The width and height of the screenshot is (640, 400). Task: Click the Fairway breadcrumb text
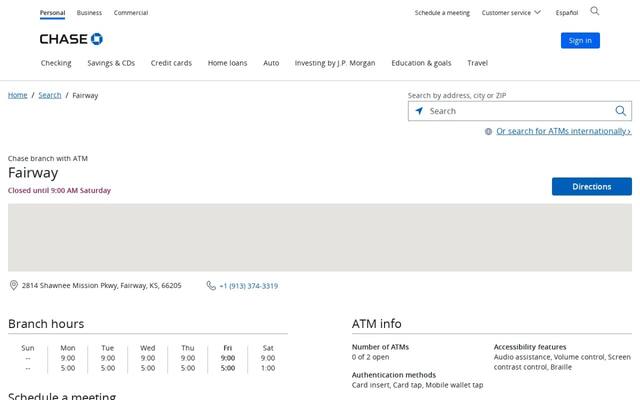[85, 96]
